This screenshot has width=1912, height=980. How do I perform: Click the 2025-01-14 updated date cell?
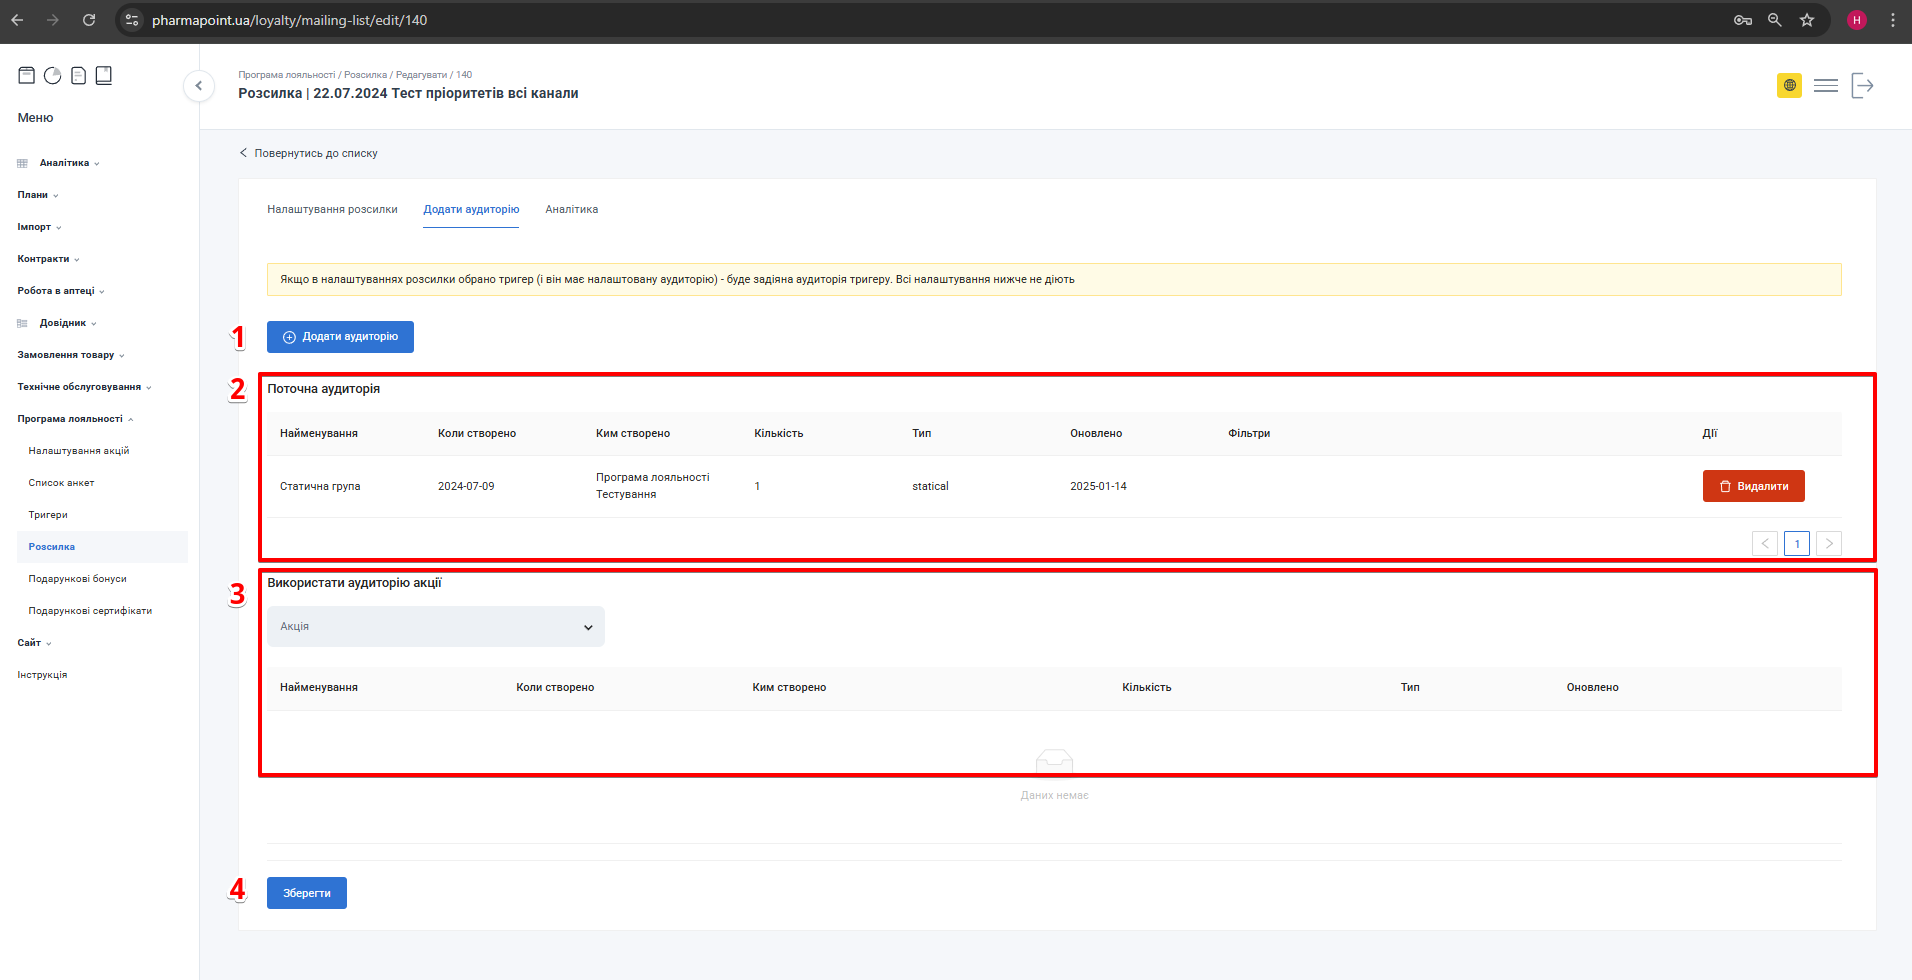tap(1098, 487)
